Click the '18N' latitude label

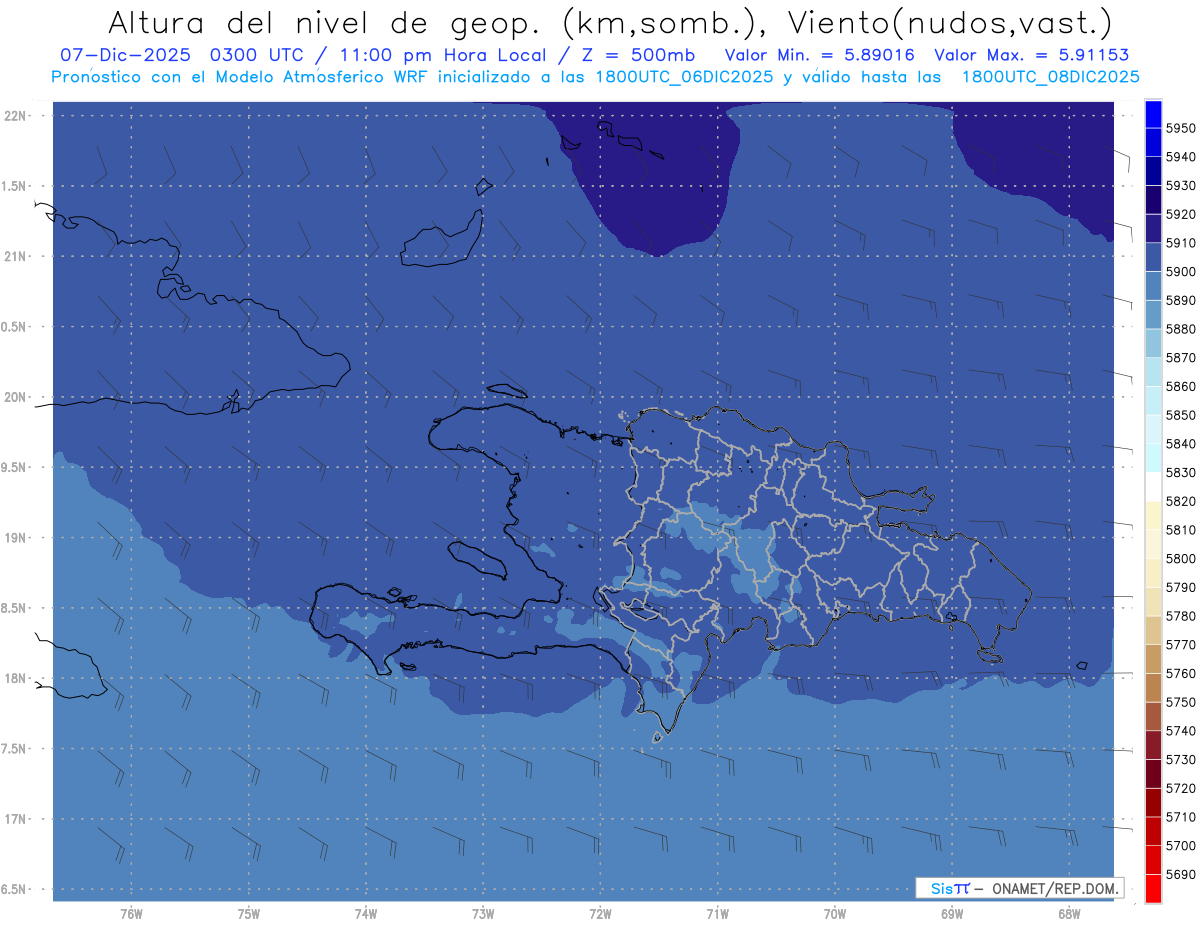(17, 678)
